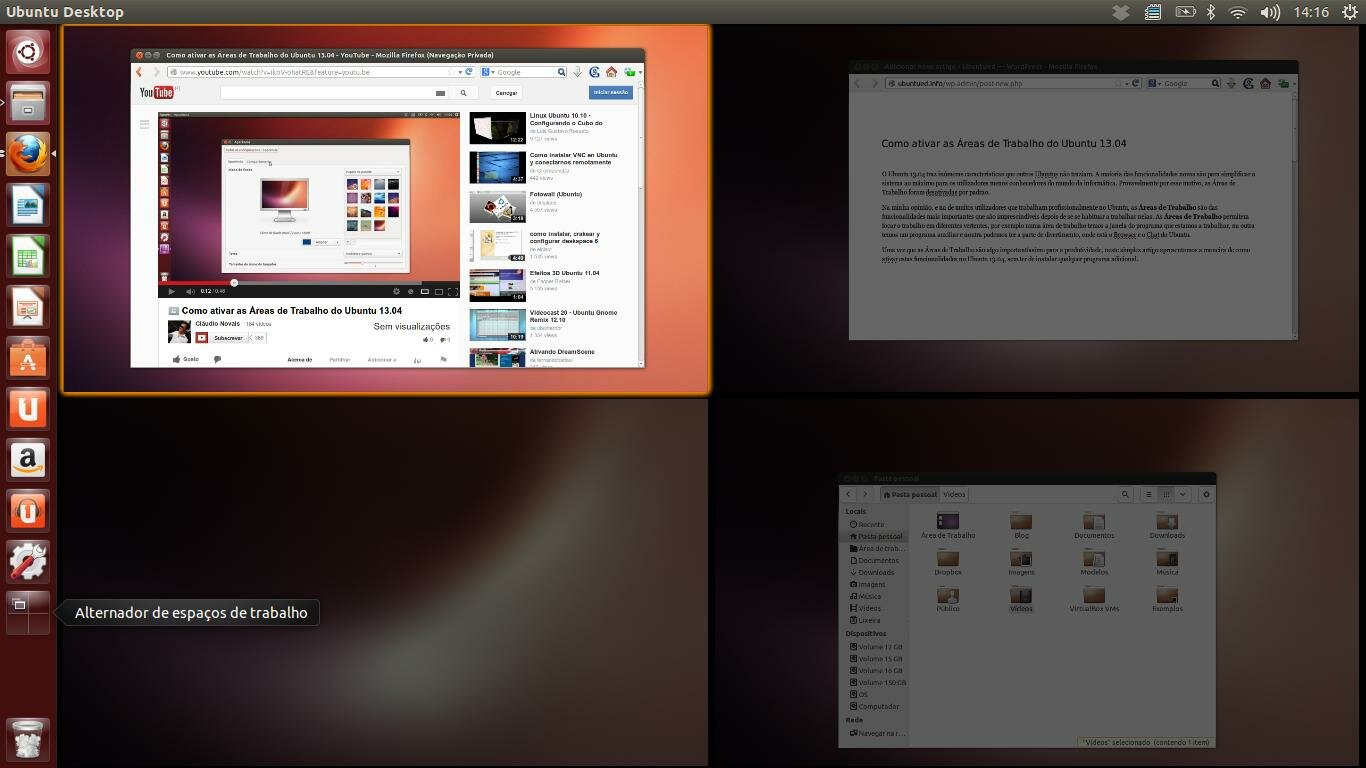Click the blue sign-in button on YouTube
Image resolution: width=1366 pixels, height=768 pixels.
[x=610, y=93]
